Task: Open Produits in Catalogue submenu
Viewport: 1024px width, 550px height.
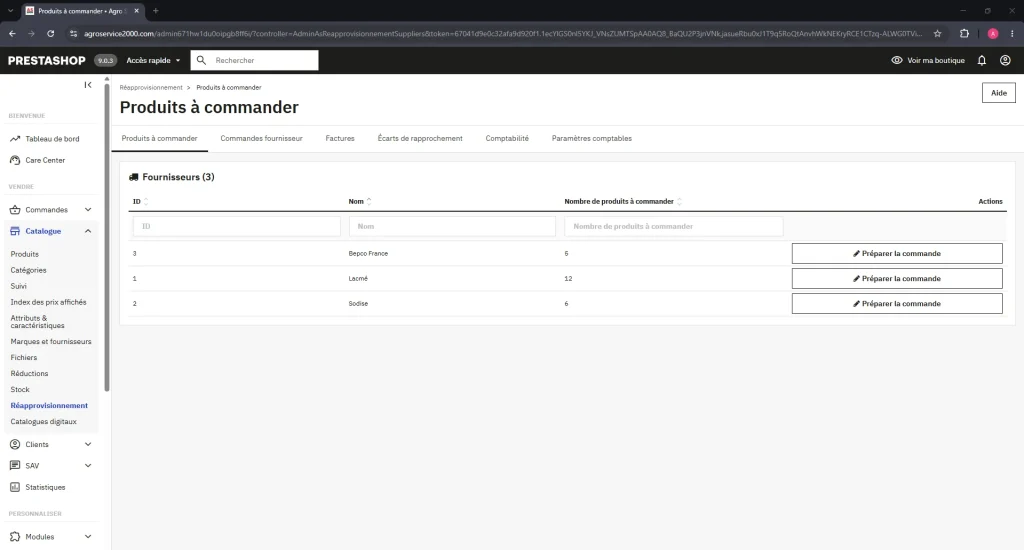Action: [24, 254]
